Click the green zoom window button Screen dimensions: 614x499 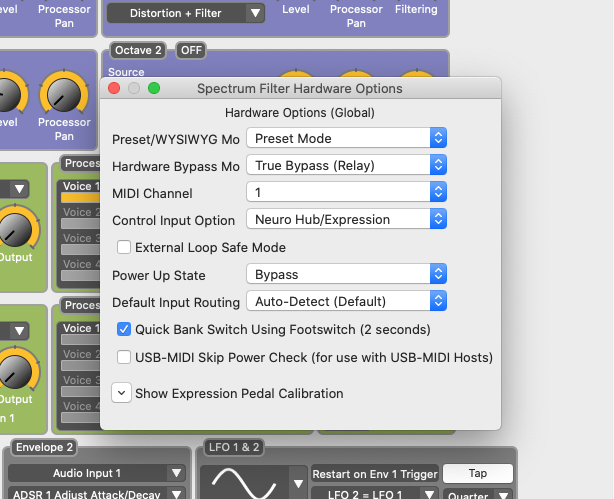[154, 88]
